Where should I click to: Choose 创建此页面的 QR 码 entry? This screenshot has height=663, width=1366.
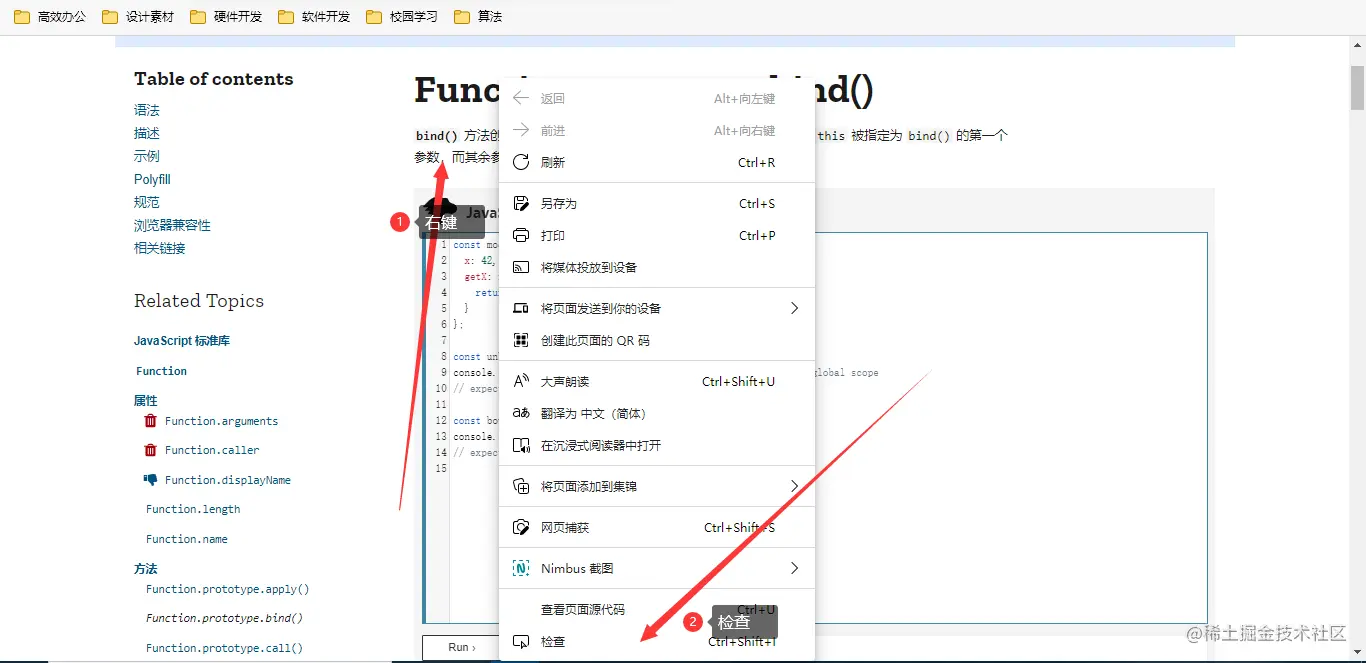[x=657, y=340]
